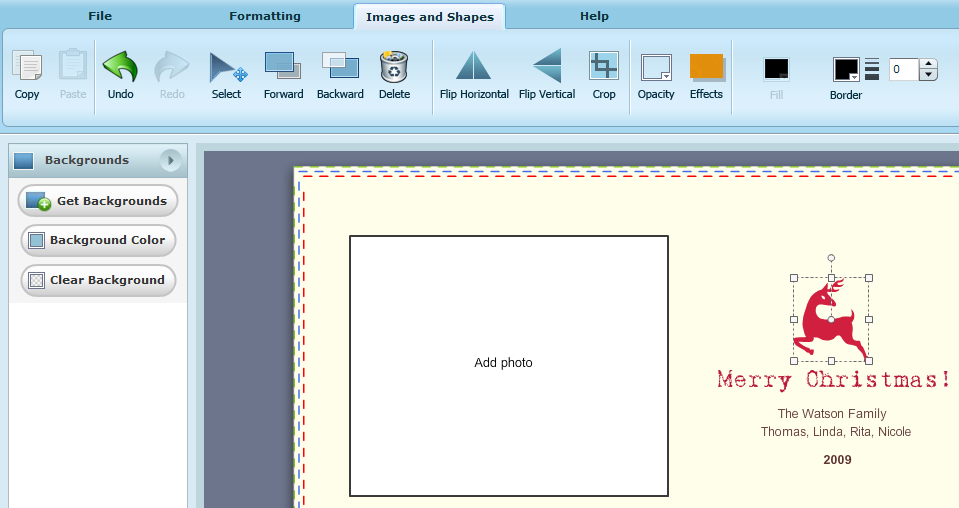Open the Border color swatch dropdown
The image size is (959, 508).
pos(846,70)
